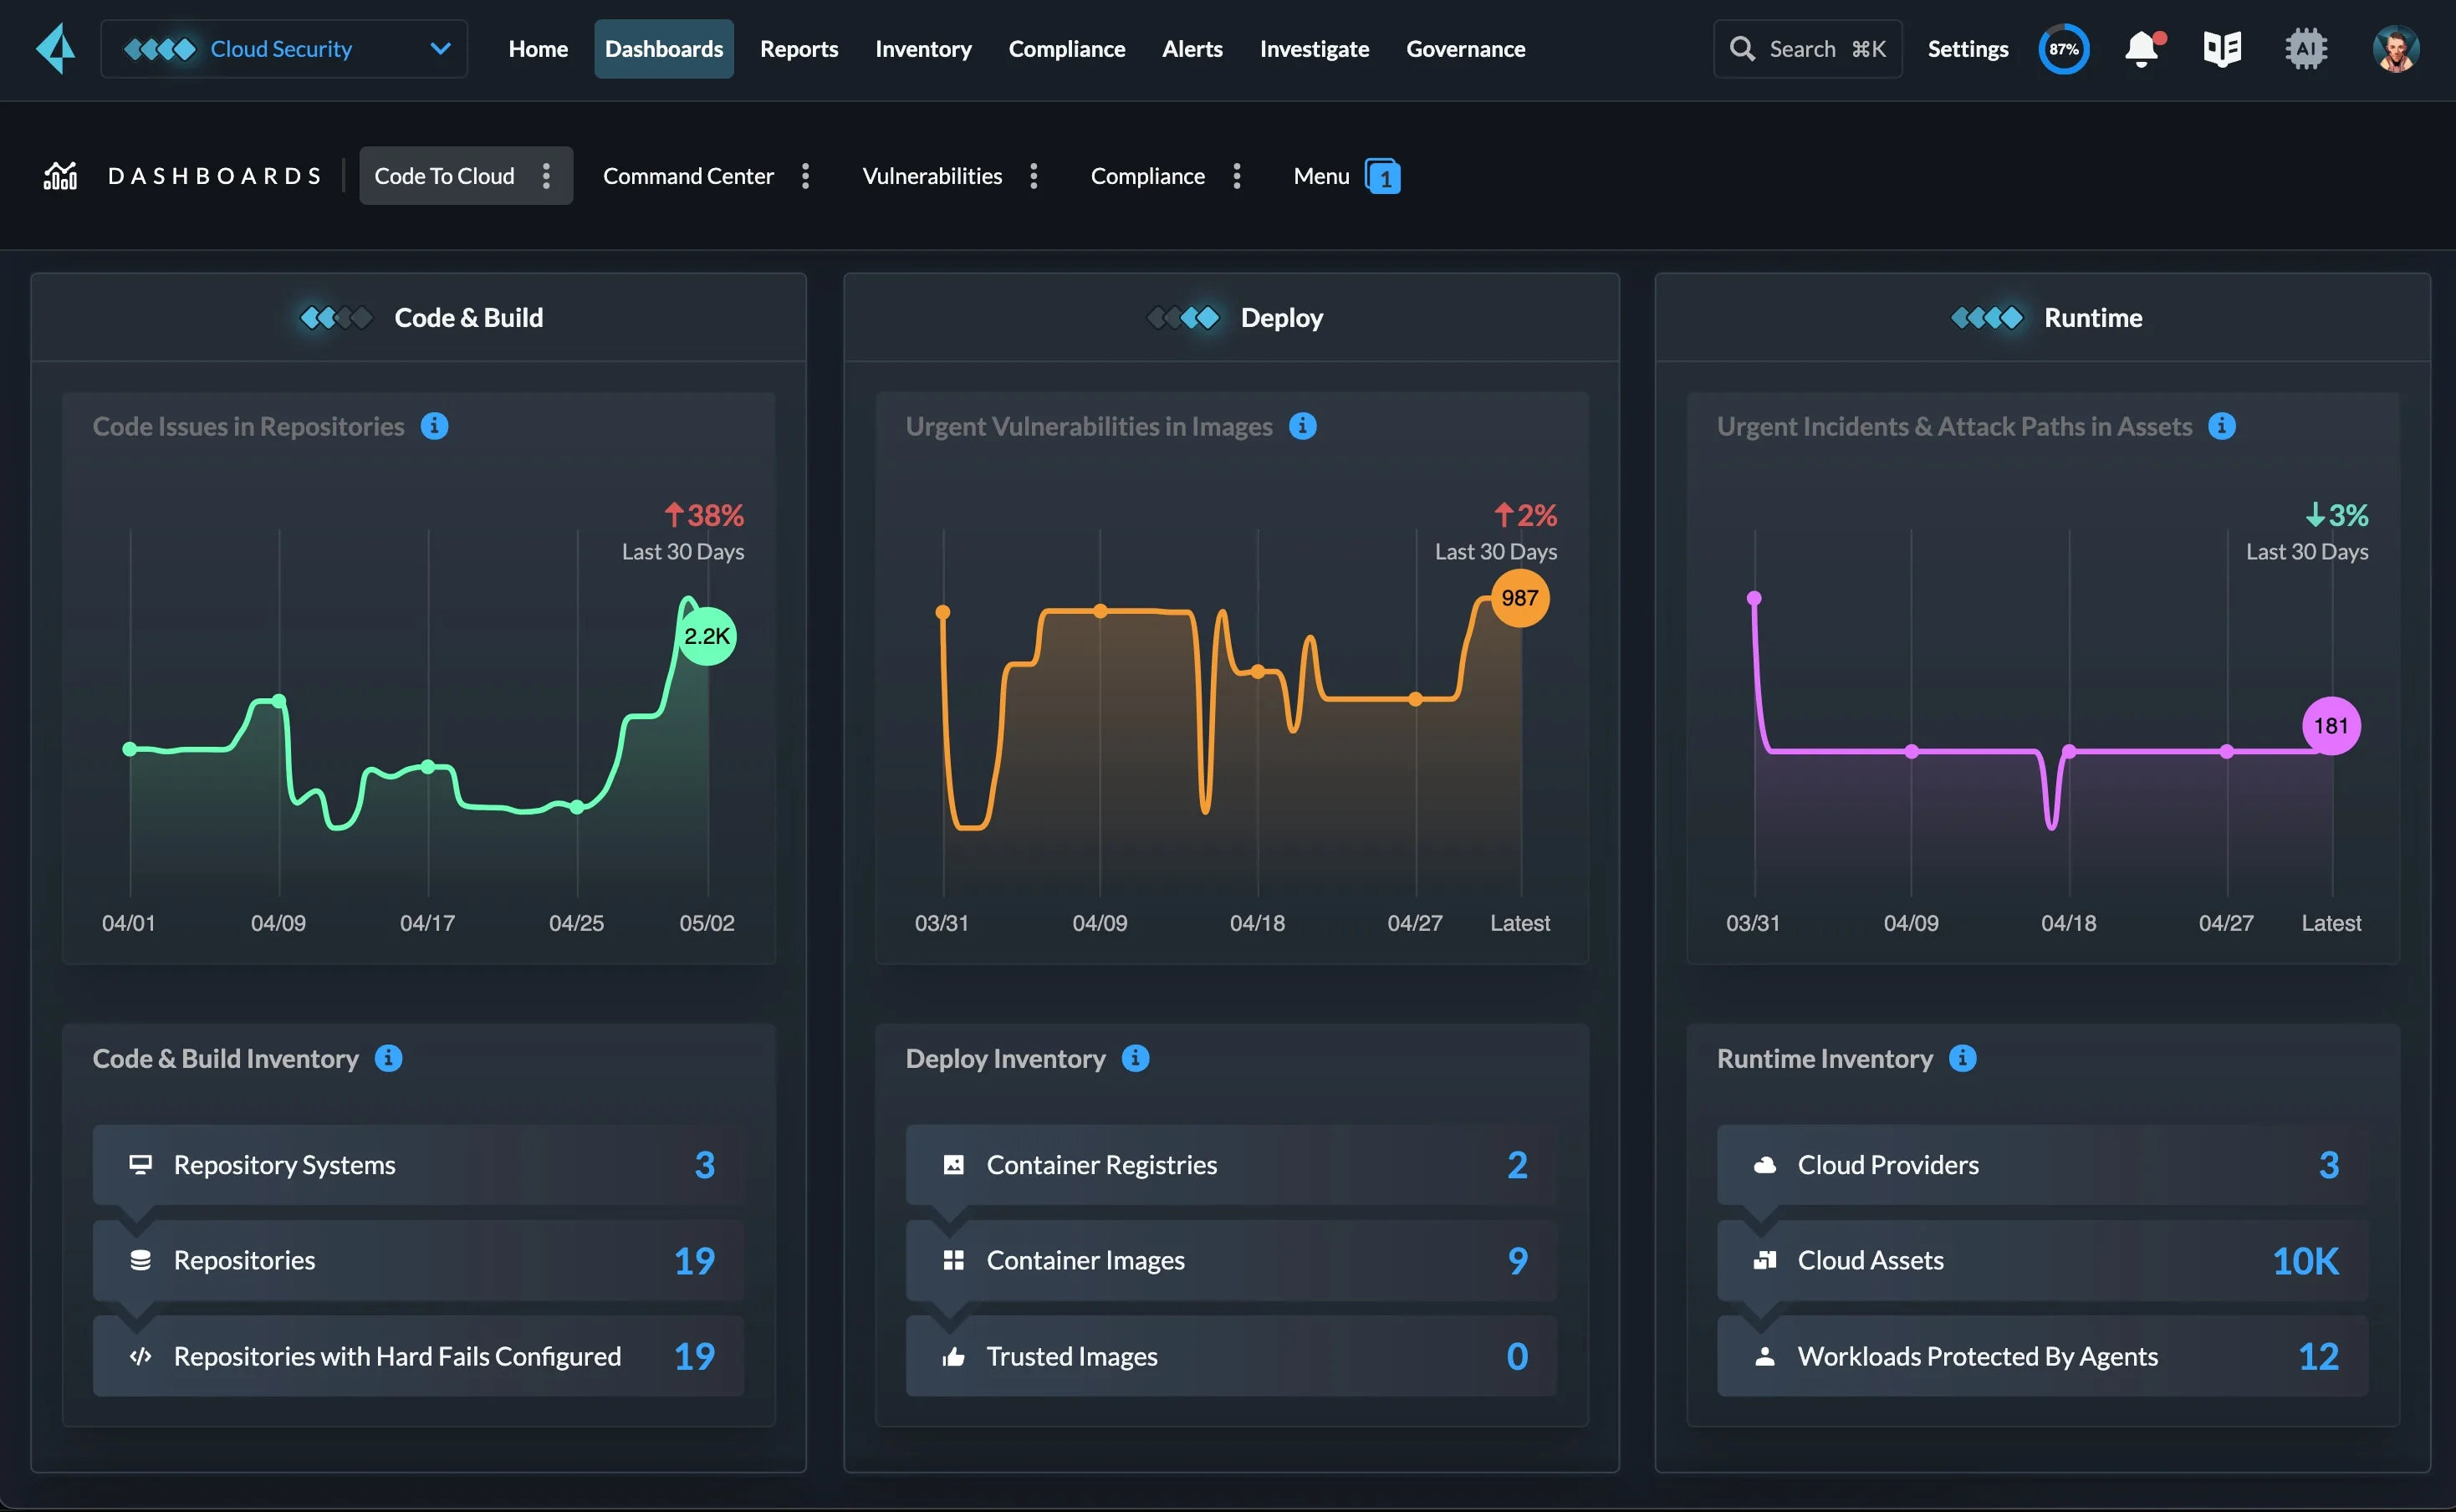Click the 87% progress ring indicator
Image resolution: width=2456 pixels, height=1512 pixels.
2062,48
